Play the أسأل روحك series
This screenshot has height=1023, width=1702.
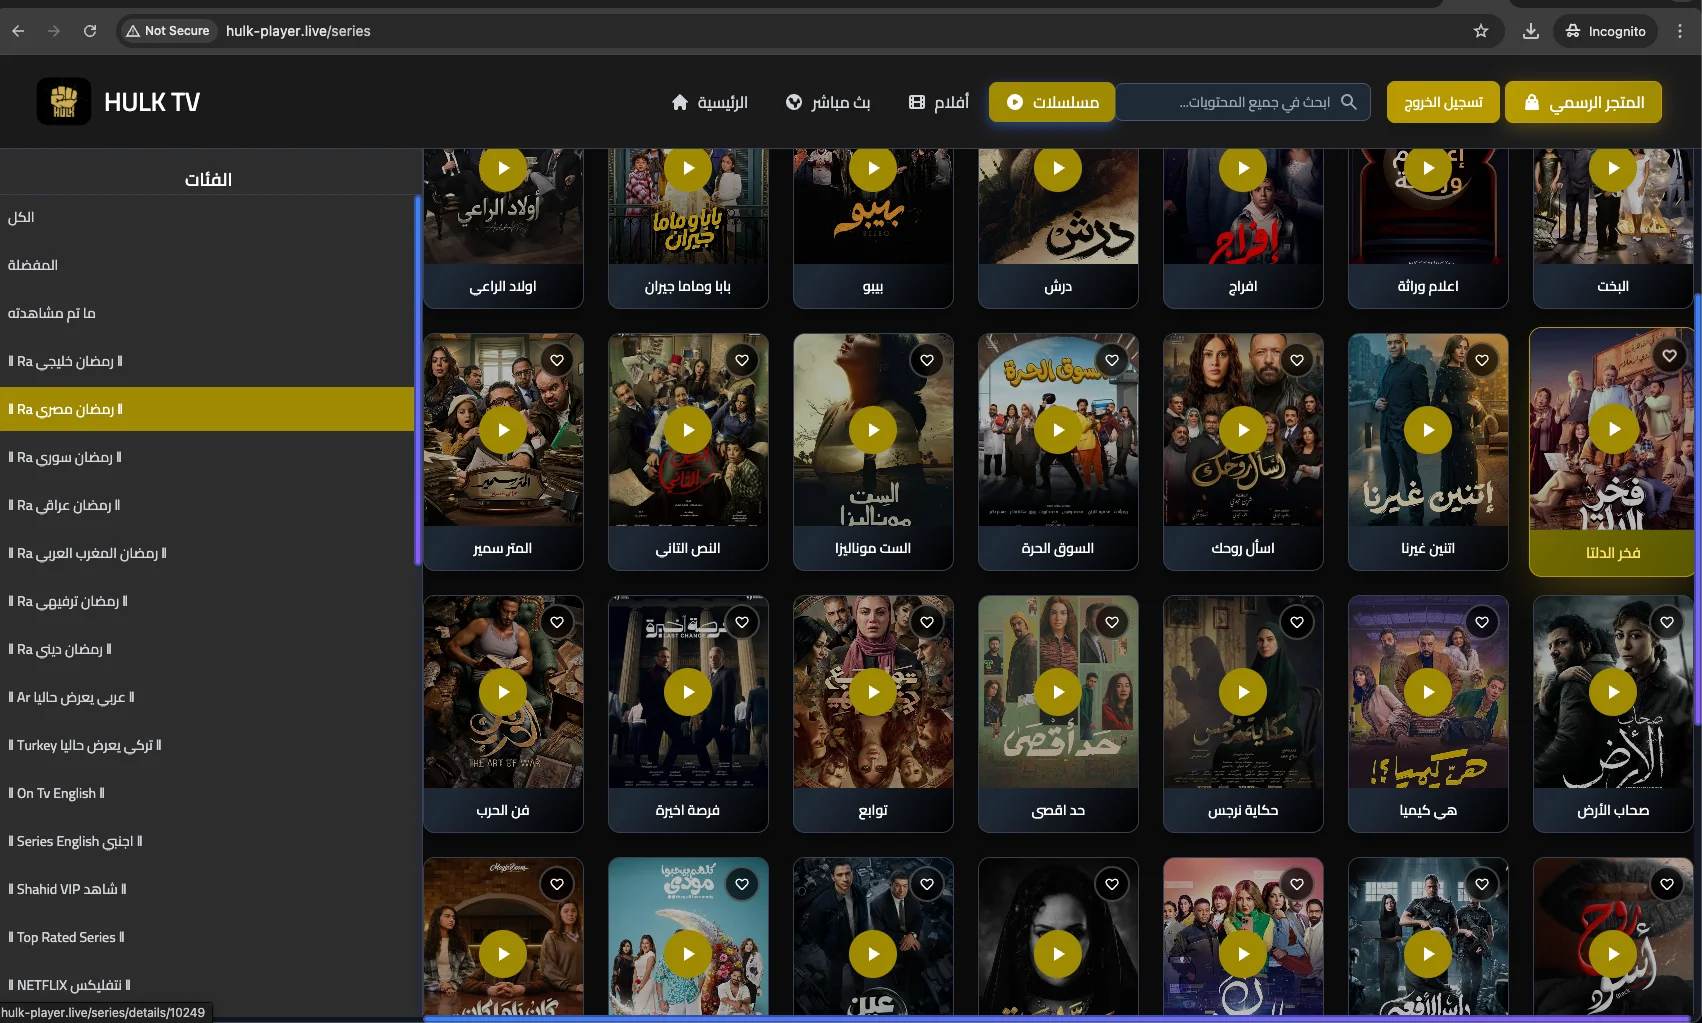tap(1243, 430)
